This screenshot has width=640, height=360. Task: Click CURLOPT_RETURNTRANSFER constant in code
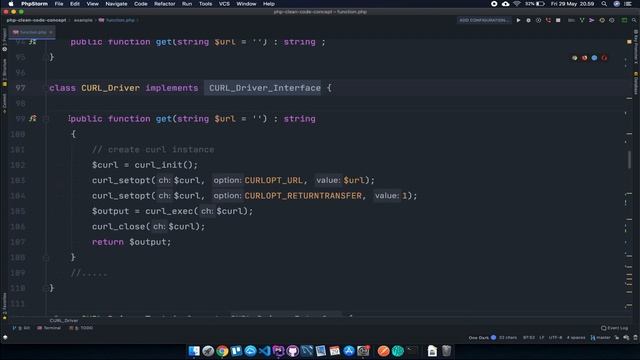303,196
